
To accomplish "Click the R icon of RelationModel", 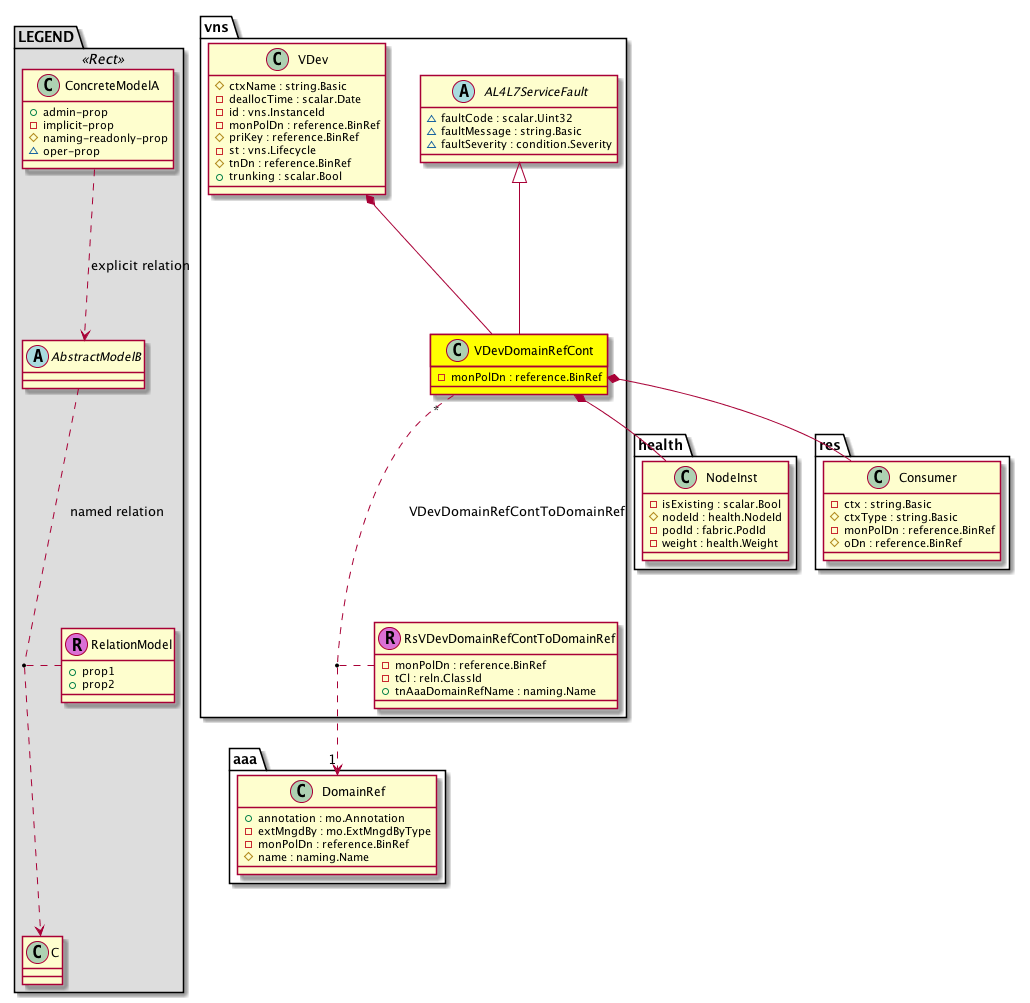I will click(75, 646).
